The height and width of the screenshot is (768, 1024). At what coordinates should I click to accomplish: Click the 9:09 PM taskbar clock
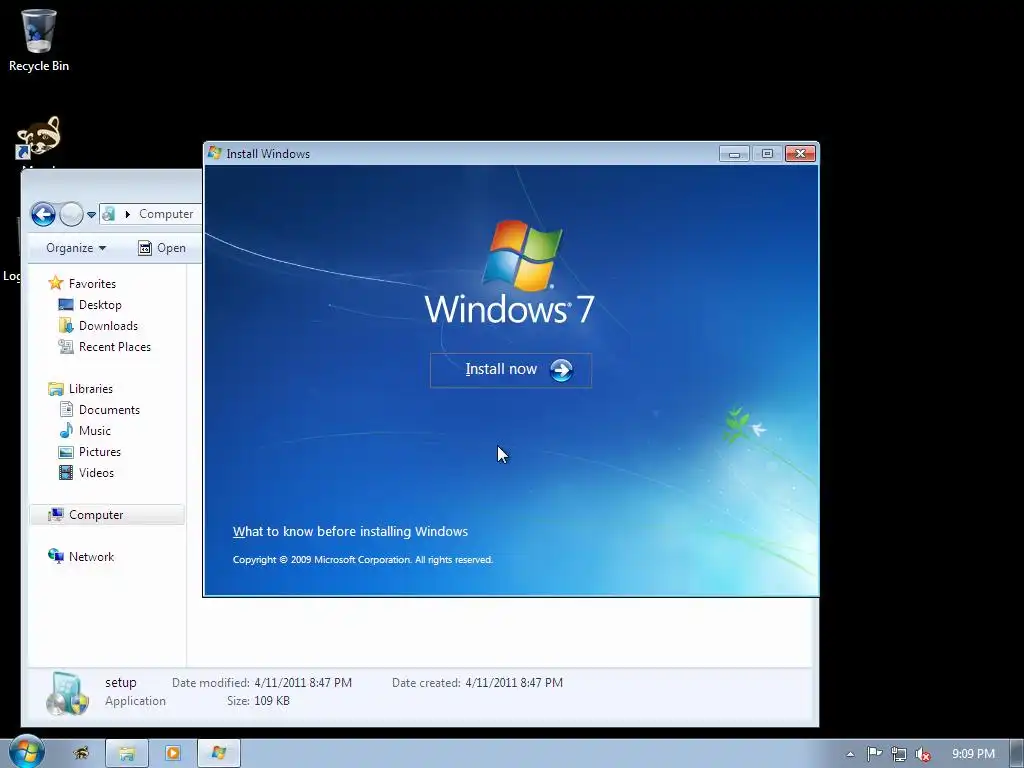pos(973,754)
